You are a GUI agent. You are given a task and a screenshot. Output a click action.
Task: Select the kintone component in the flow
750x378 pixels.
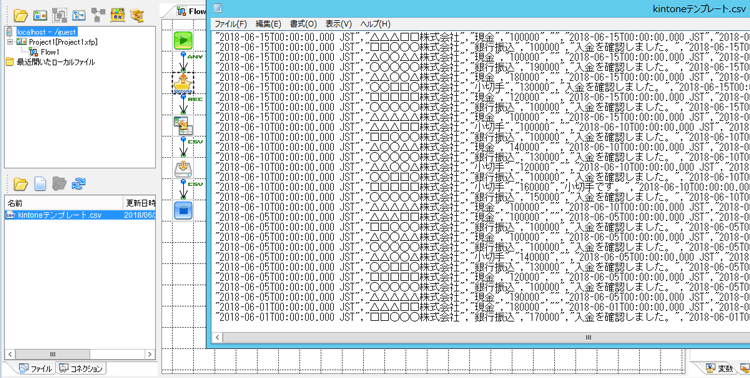coord(183,83)
